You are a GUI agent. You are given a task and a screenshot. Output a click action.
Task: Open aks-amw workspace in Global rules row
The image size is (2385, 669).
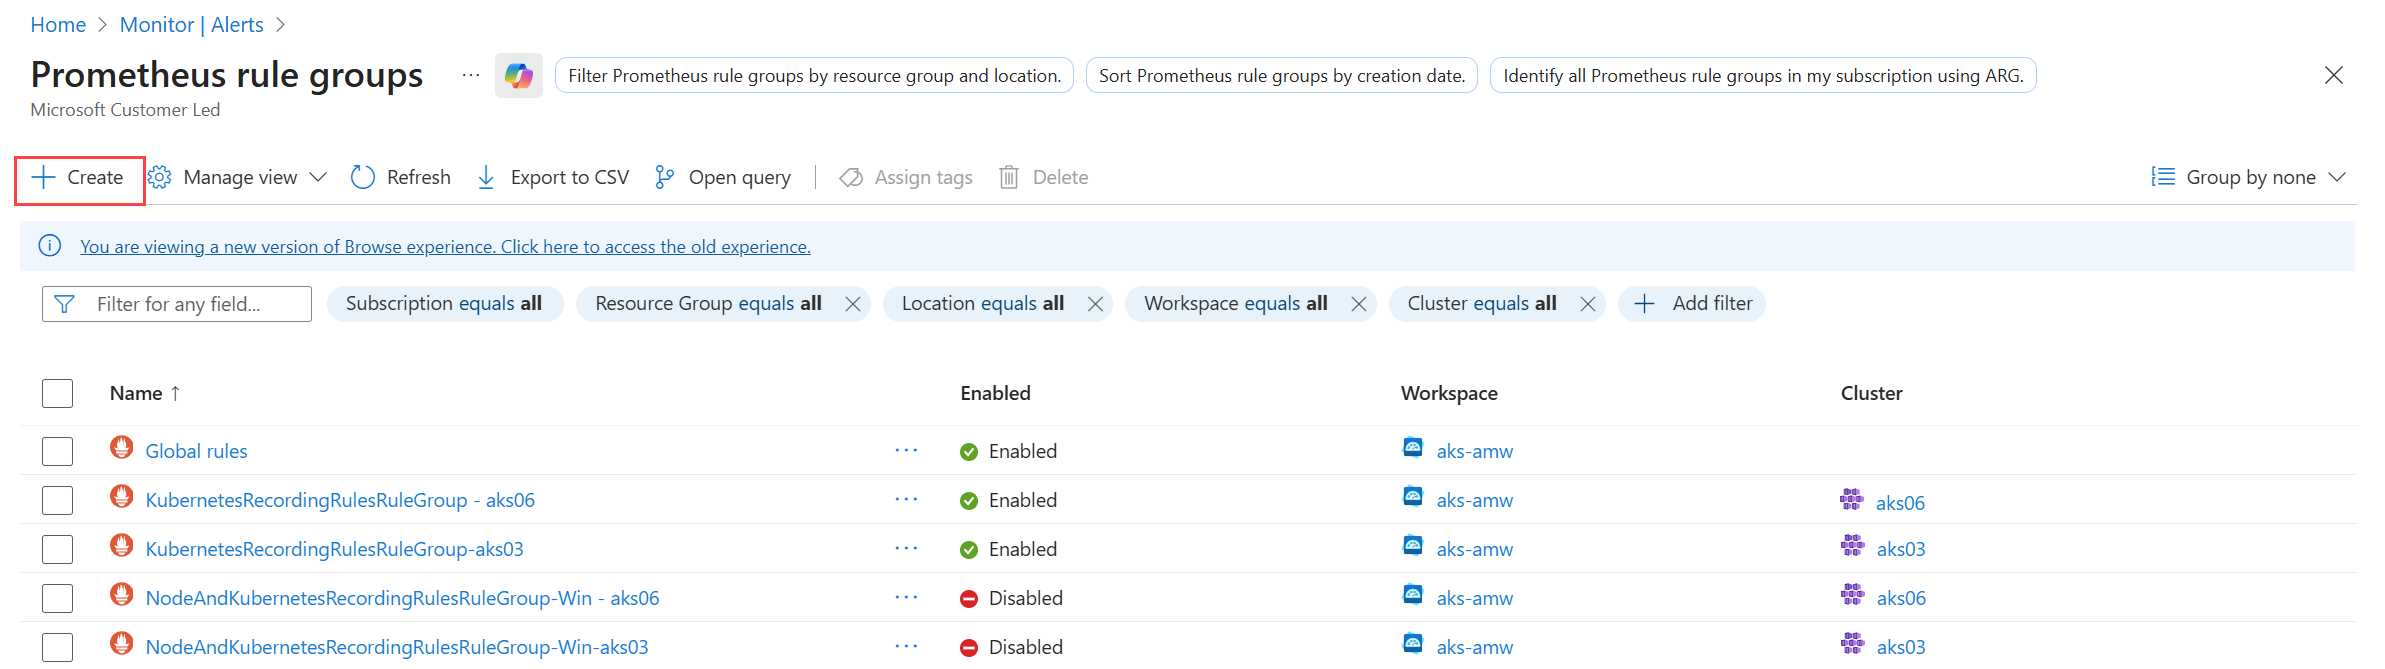[x=1475, y=452]
